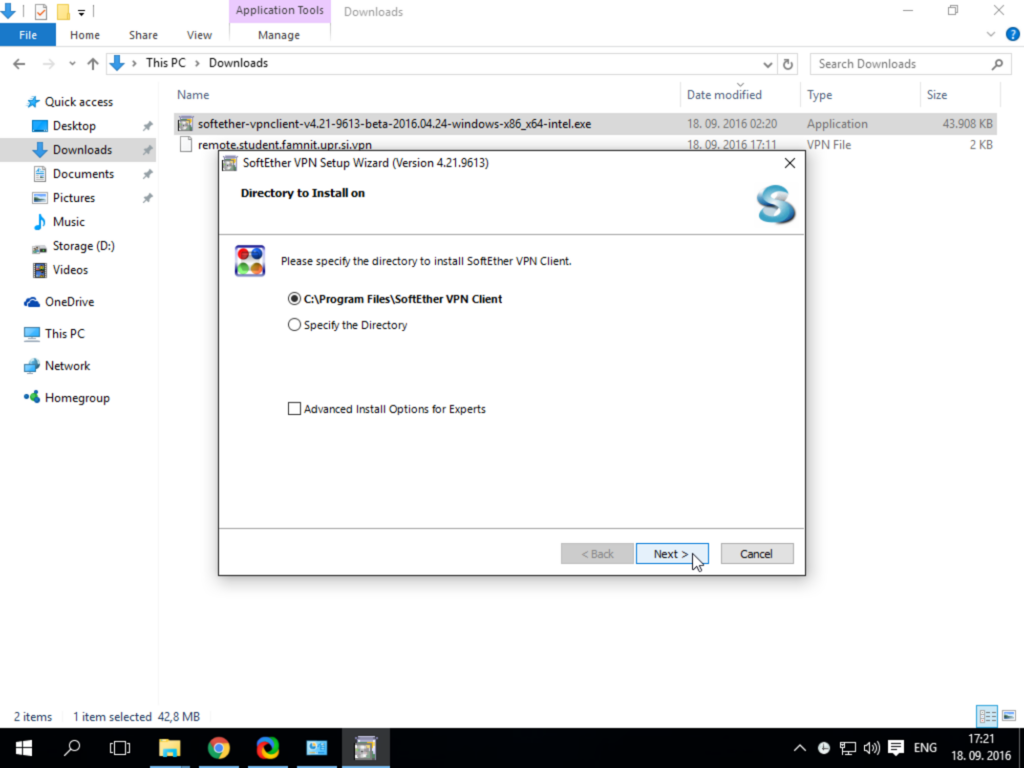1024x768 pixels.
Task: Choose the Specify the Directory option
Action: 347,325
